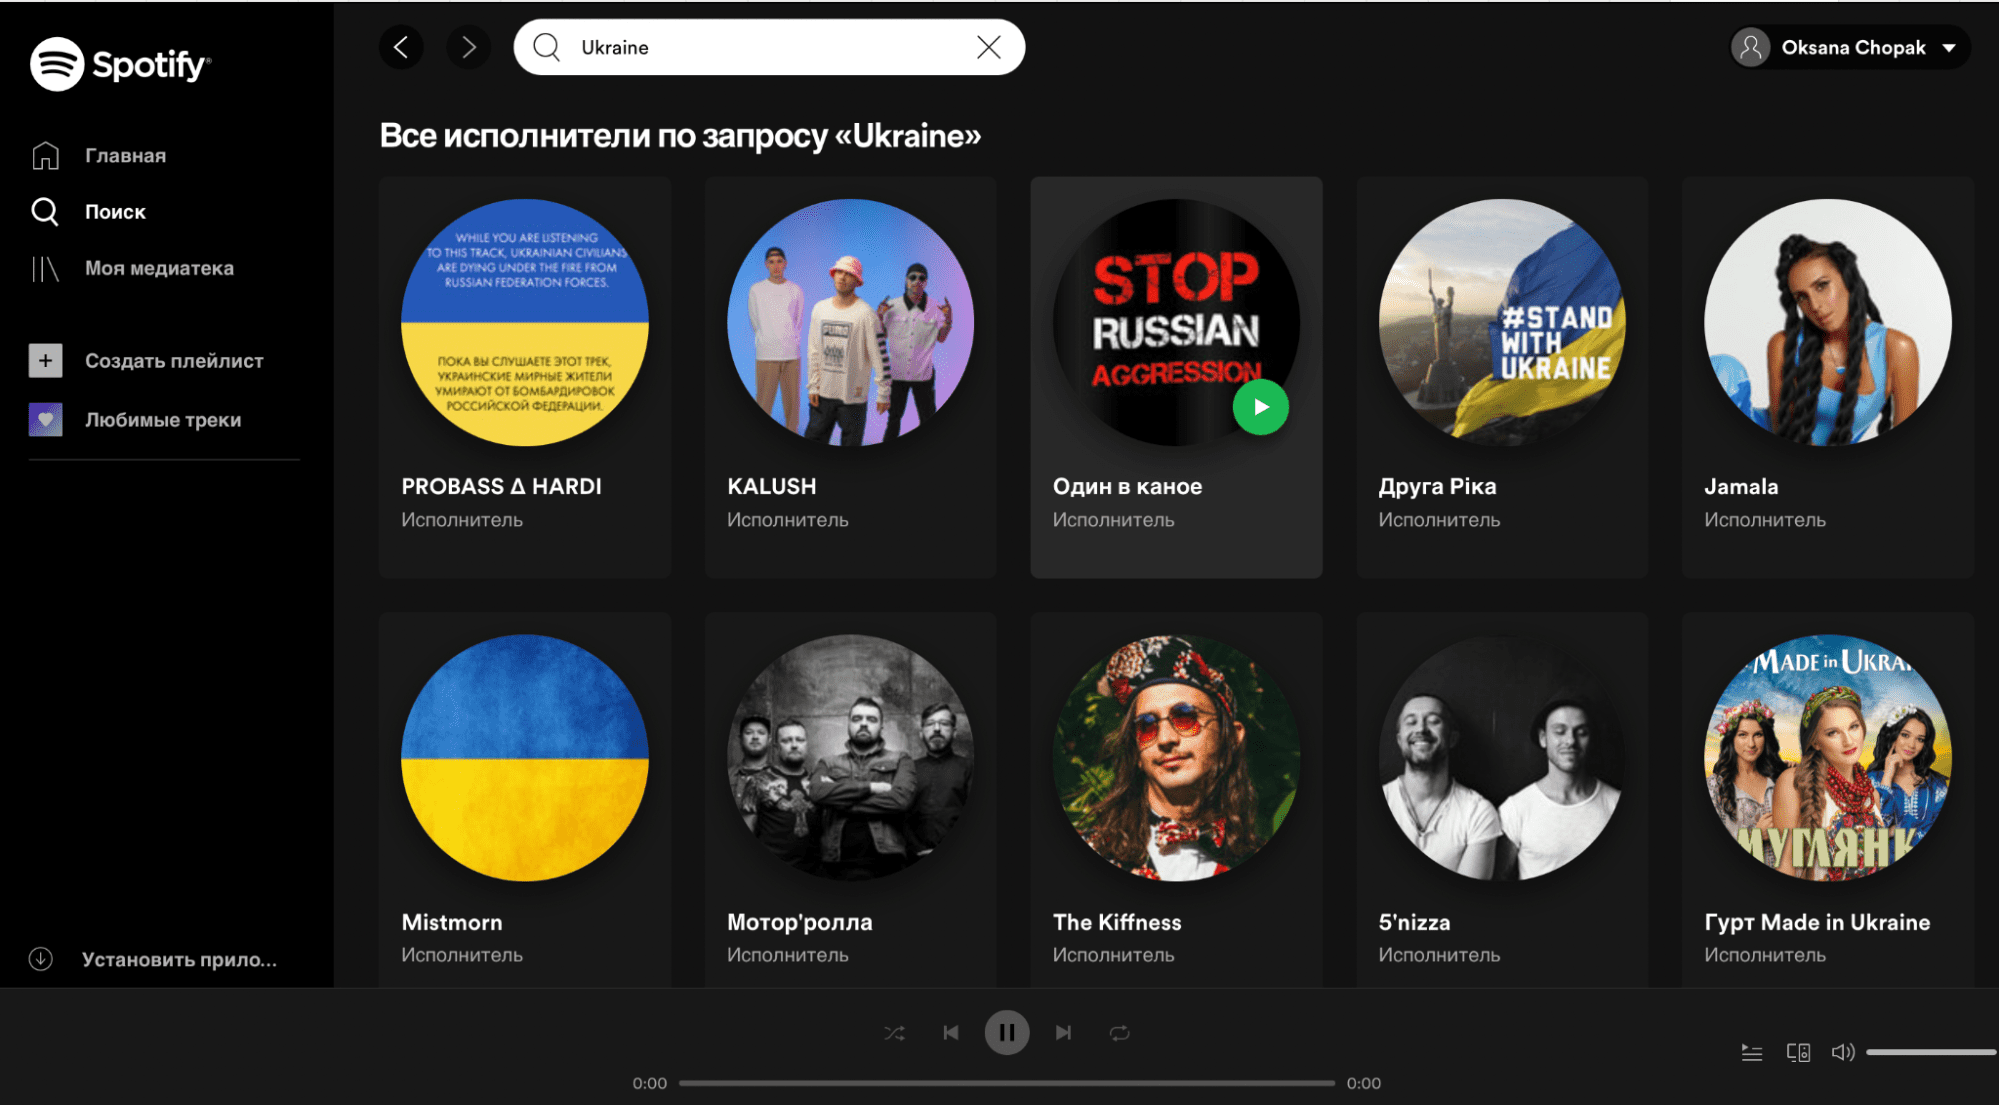
Task: Click the volume slider bar
Action: point(1930,1052)
